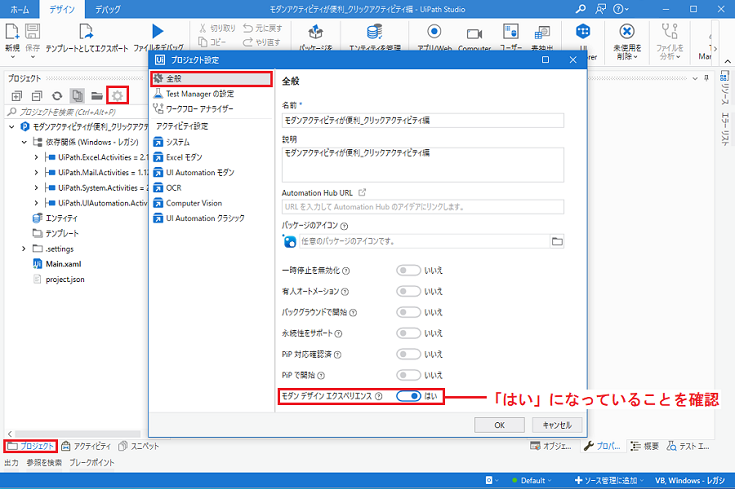
Task: Start Debug File with play icon
Action: click(x=158, y=31)
